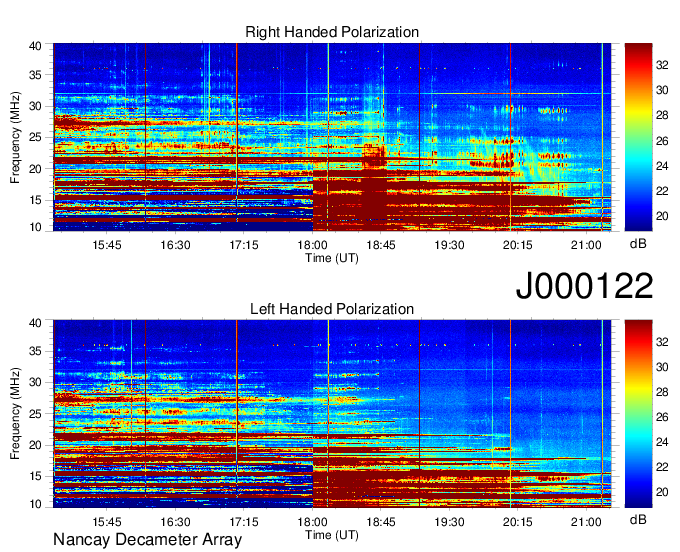The width and height of the screenshot is (680, 552).
Task: Click the bottom plot's "Time (UT)" axis label
Action: [x=332, y=535]
